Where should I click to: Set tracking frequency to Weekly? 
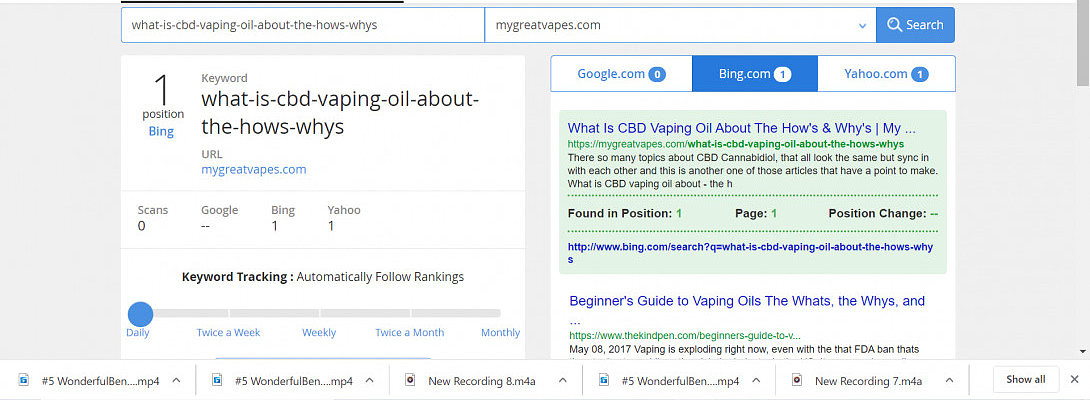click(x=319, y=333)
